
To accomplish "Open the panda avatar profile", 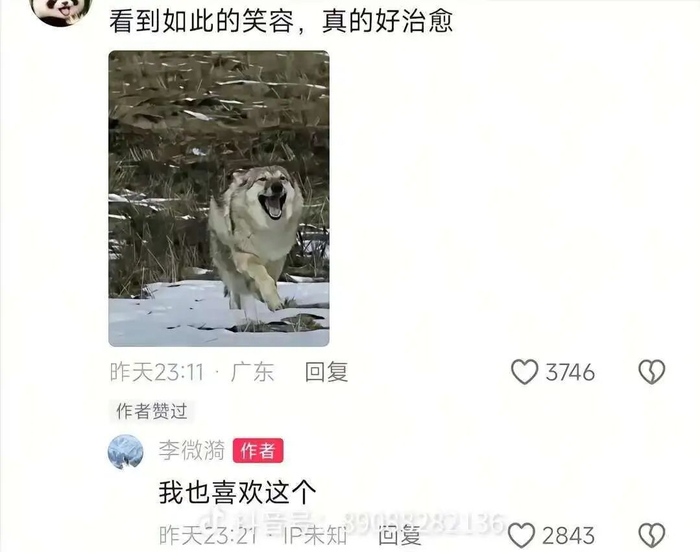I will [x=62, y=12].
